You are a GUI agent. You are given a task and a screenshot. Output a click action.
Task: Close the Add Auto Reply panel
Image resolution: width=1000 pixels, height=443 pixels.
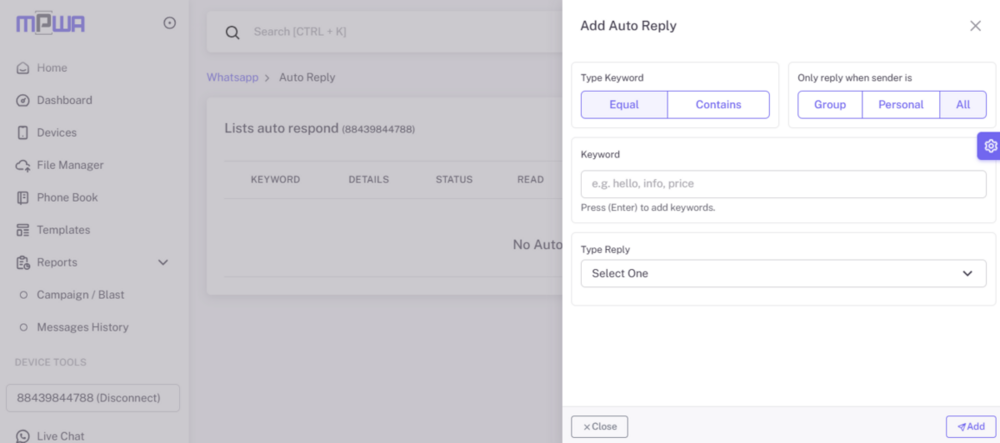(975, 26)
